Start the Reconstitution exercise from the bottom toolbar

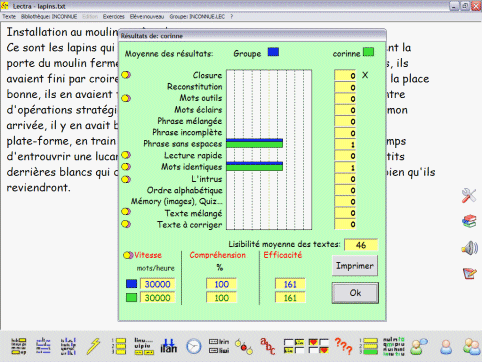click(x=43, y=346)
